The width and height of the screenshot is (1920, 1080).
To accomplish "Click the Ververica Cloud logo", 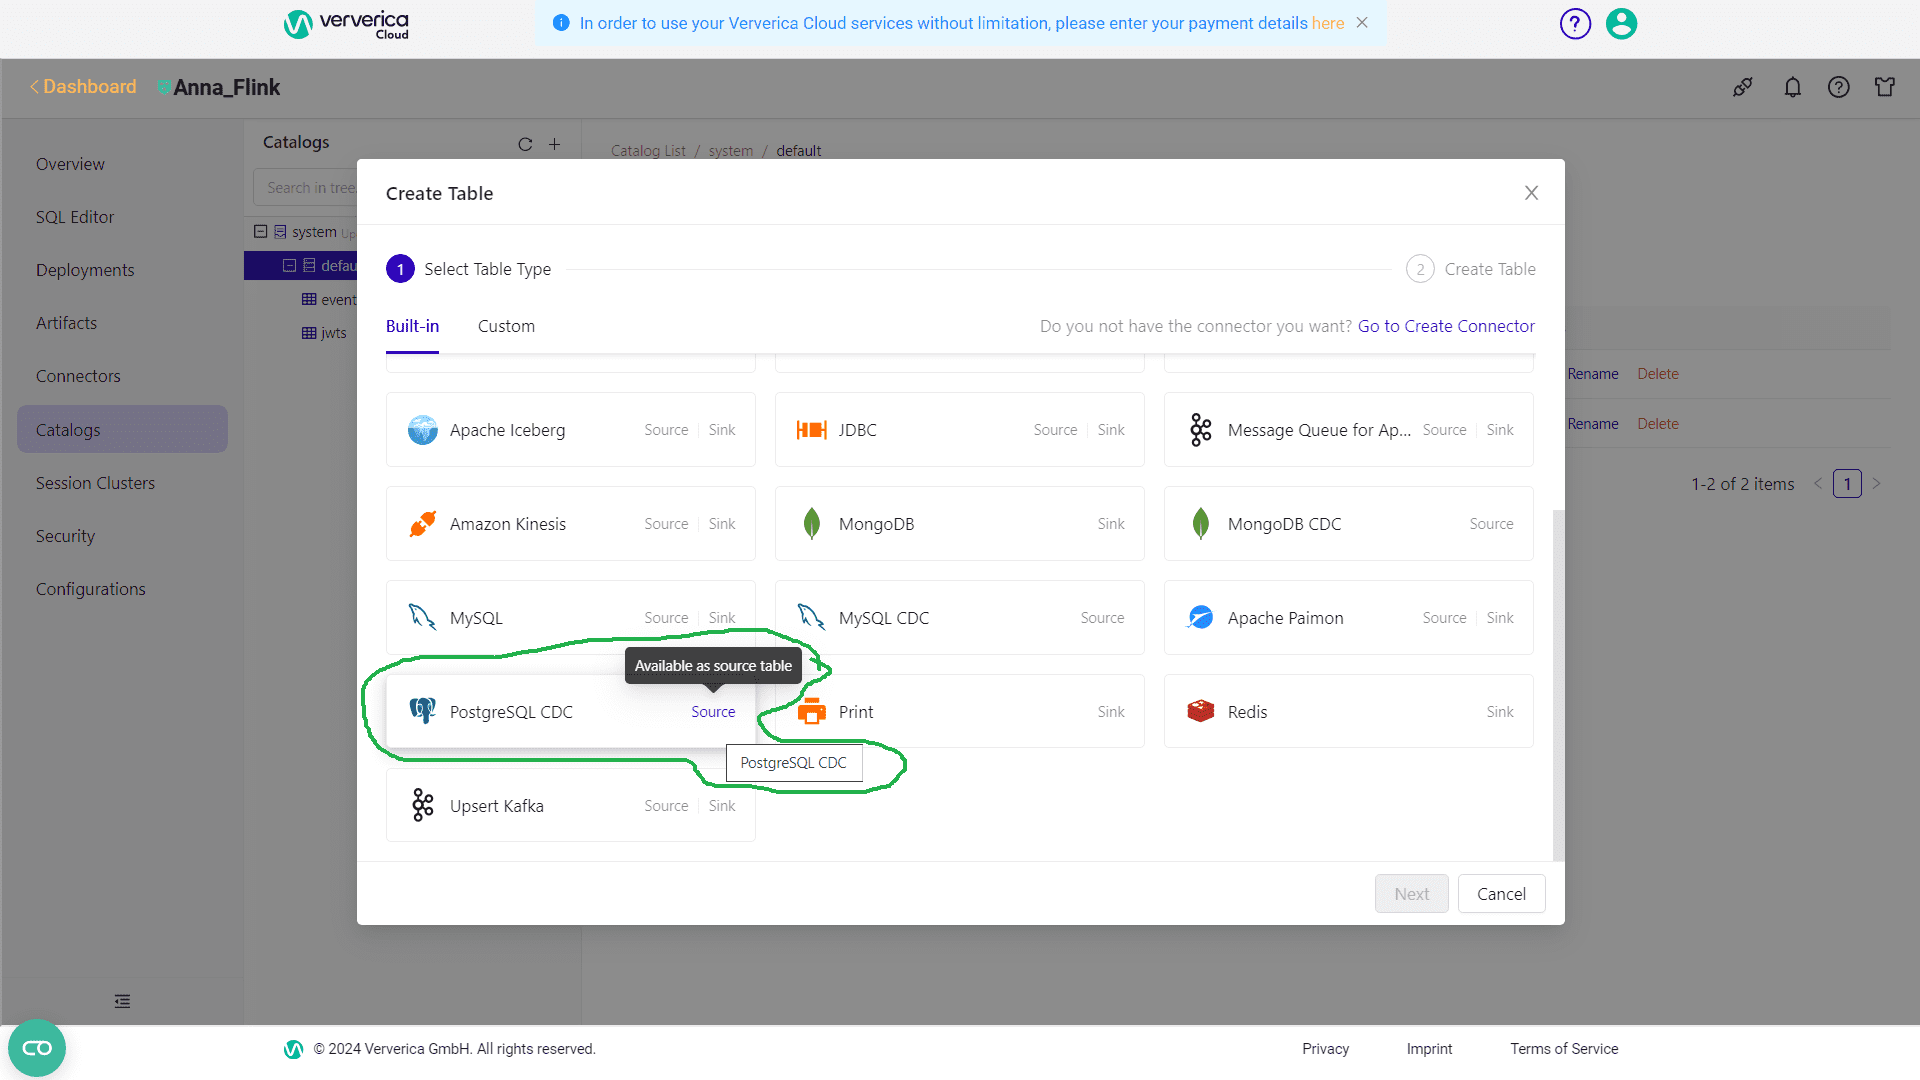I will tap(346, 24).
